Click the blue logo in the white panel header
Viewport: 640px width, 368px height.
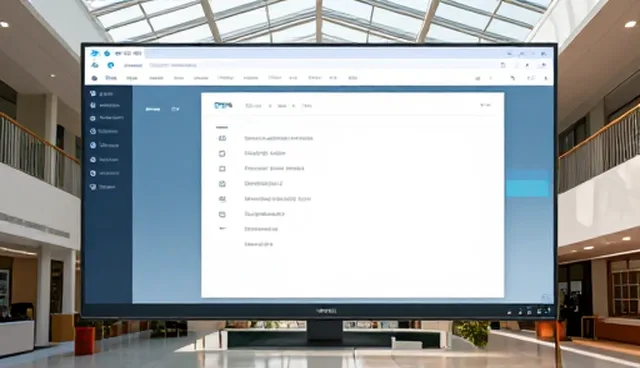tap(223, 105)
